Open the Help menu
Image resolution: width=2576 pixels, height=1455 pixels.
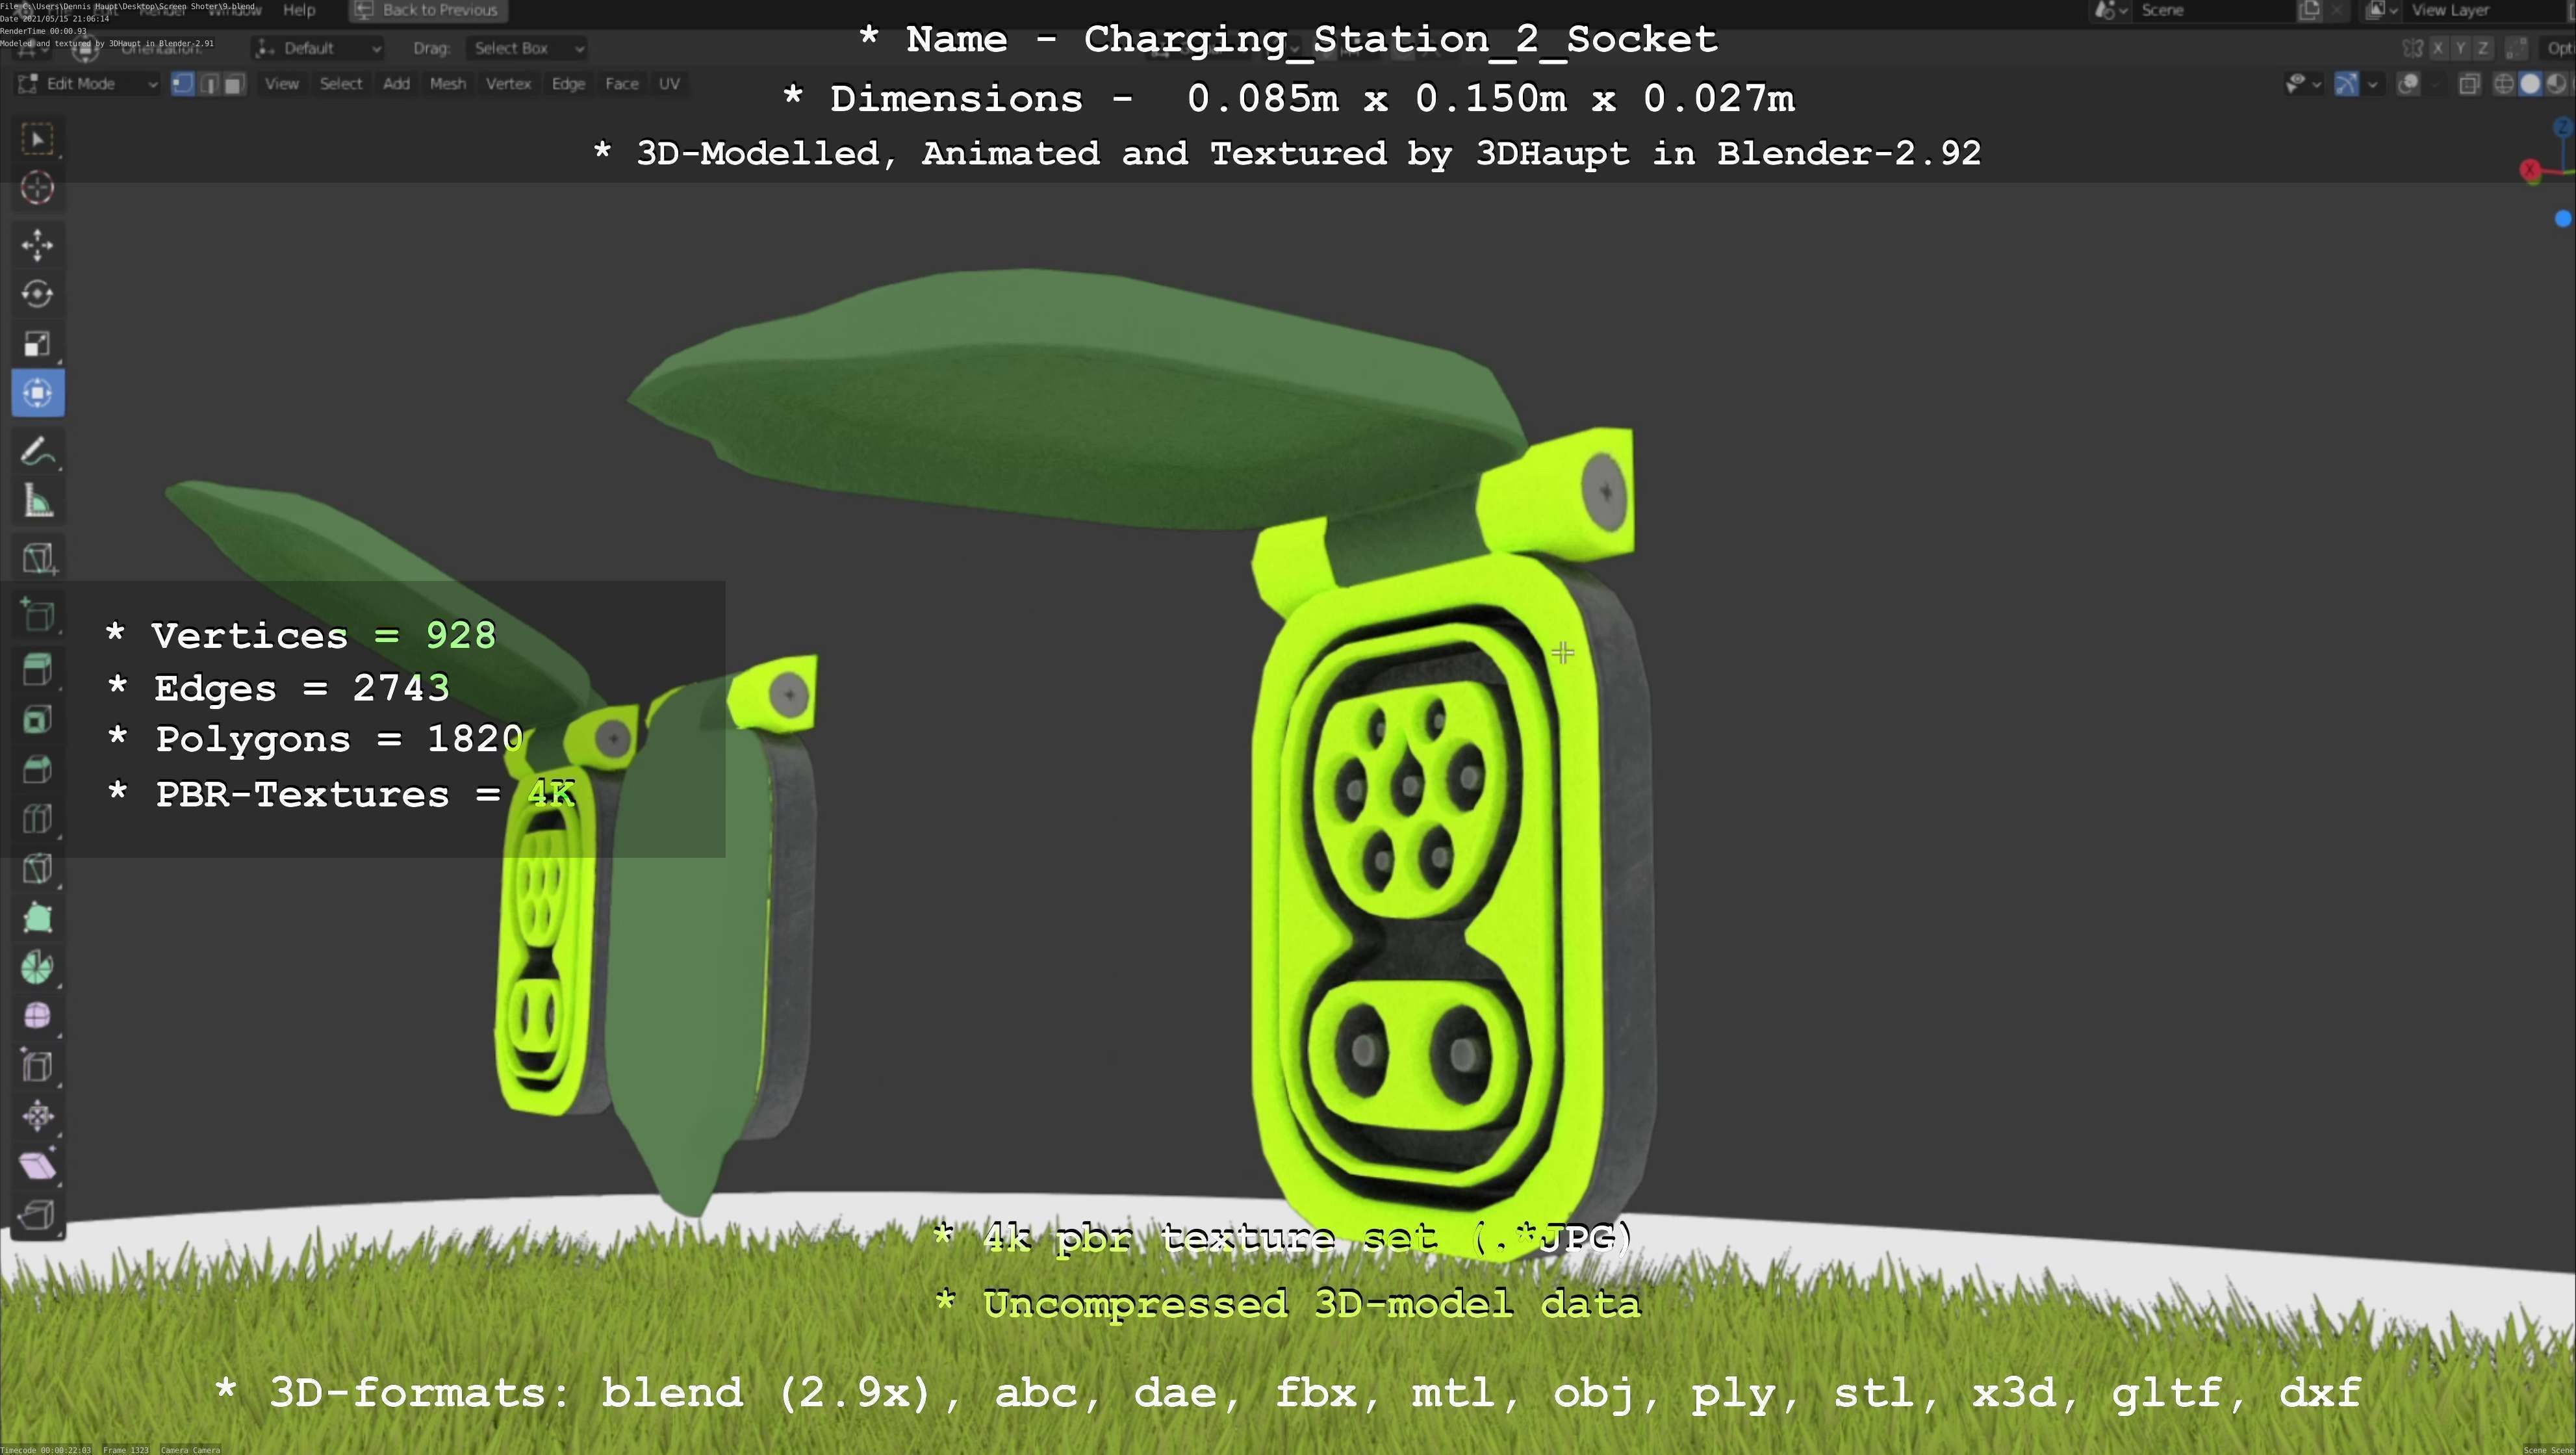tap(299, 10)
